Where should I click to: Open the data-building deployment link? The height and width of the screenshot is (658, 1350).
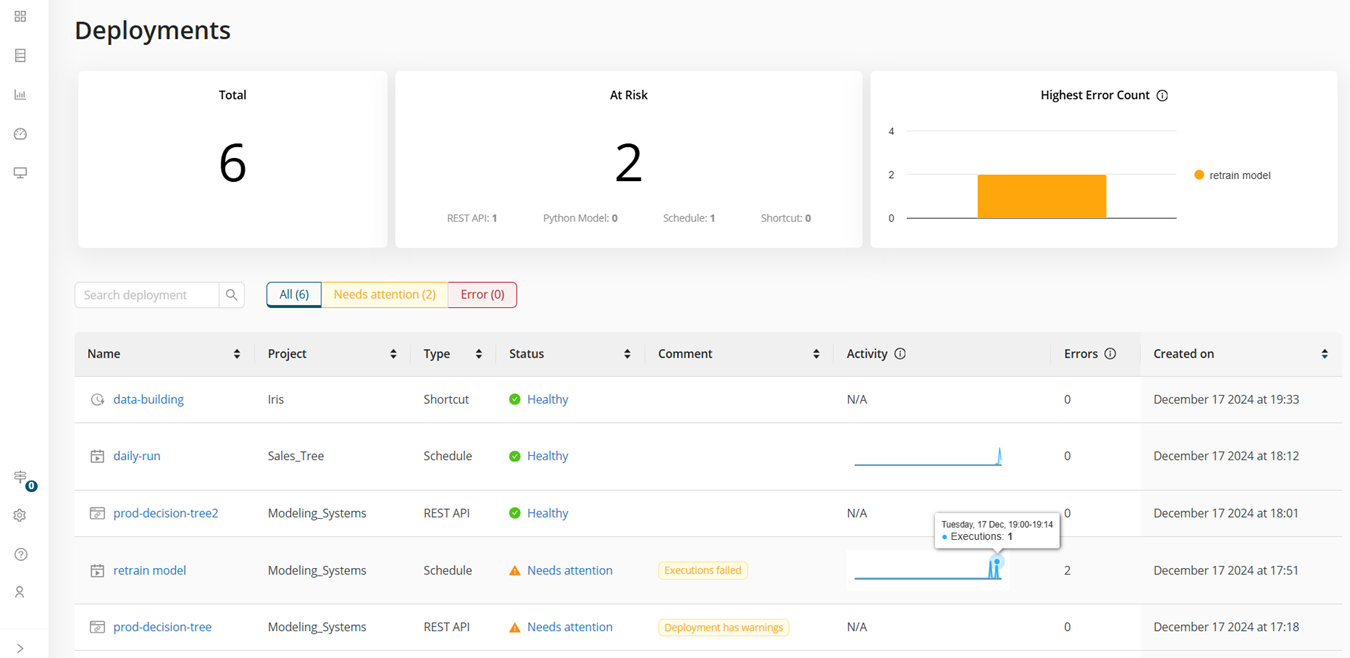point(148,399)
